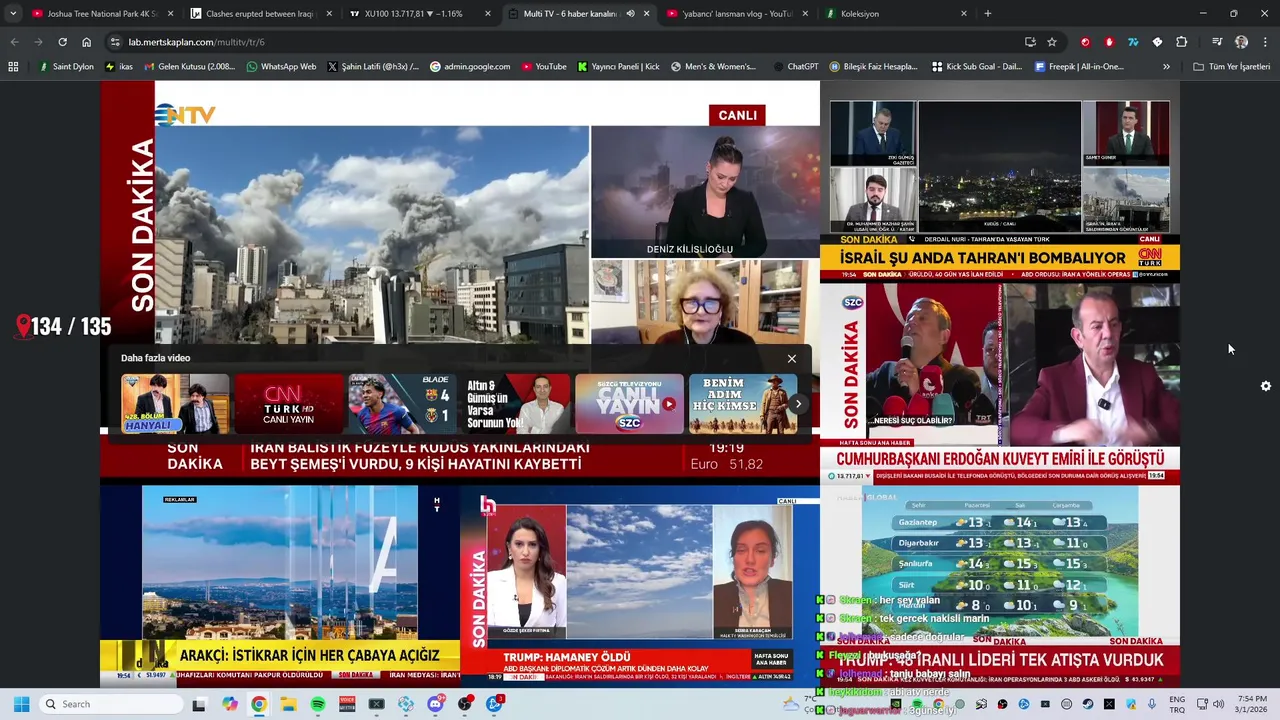Screen dimensions: 1280x720
Task: Open Şahin Latifi X bookmark
Action: point(373,67)
